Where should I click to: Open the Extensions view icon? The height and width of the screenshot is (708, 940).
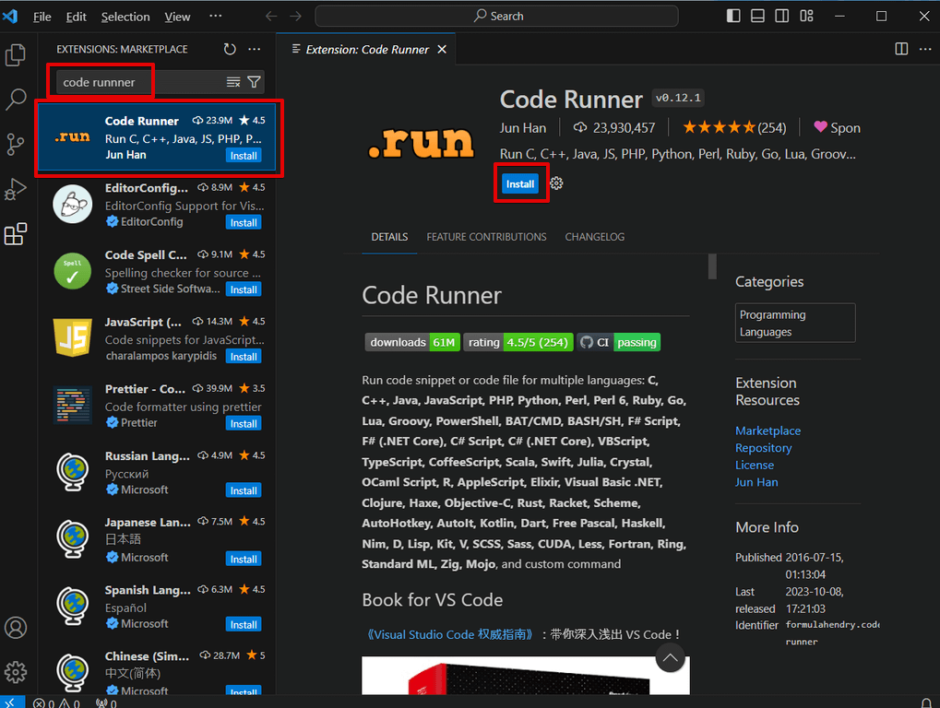point(15,233)
